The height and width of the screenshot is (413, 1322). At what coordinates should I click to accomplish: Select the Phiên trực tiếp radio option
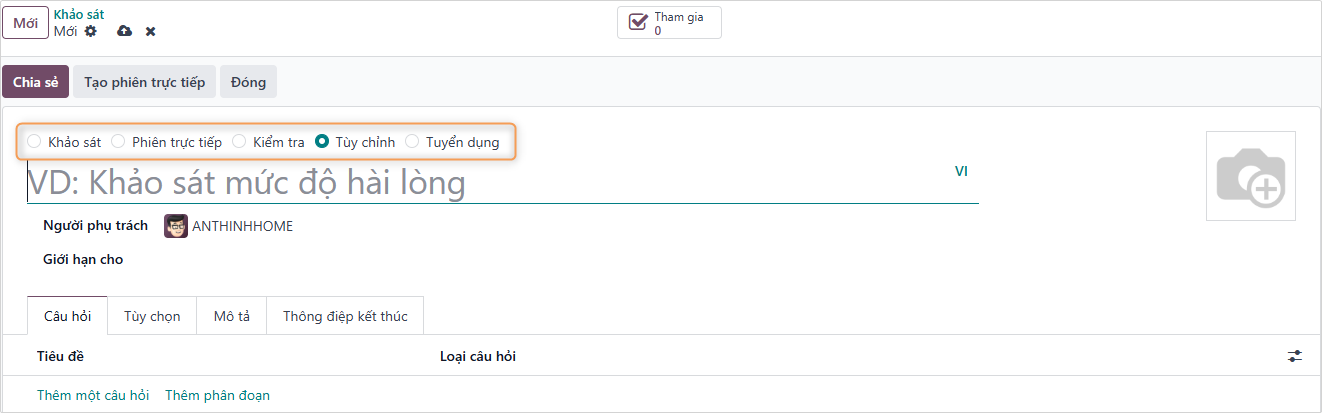click(x=119, y=142)
